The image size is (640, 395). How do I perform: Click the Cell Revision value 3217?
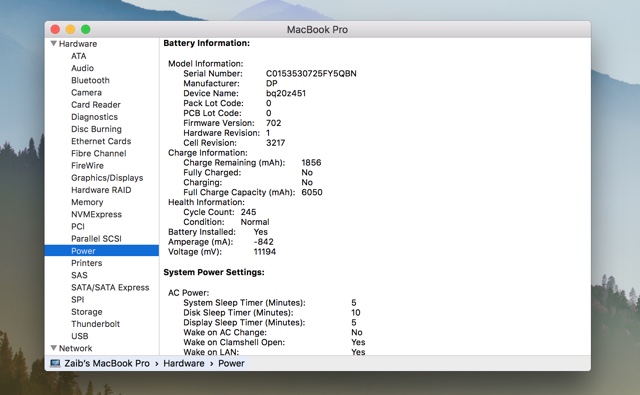276,143
